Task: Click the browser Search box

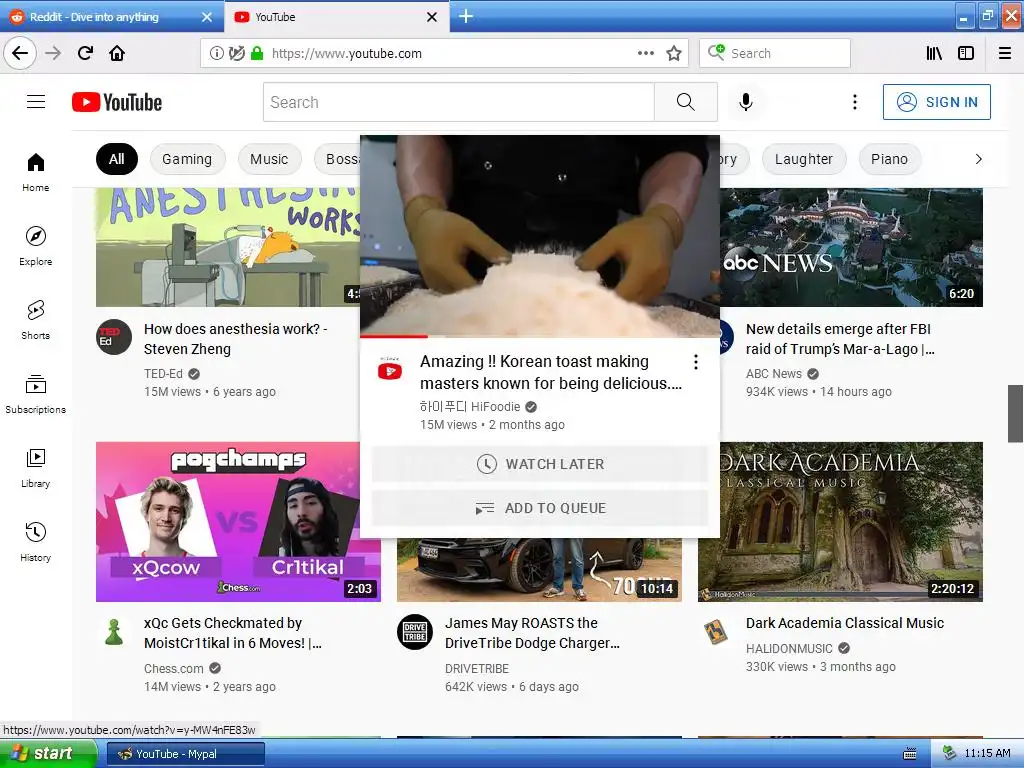Action: point(775,53)
